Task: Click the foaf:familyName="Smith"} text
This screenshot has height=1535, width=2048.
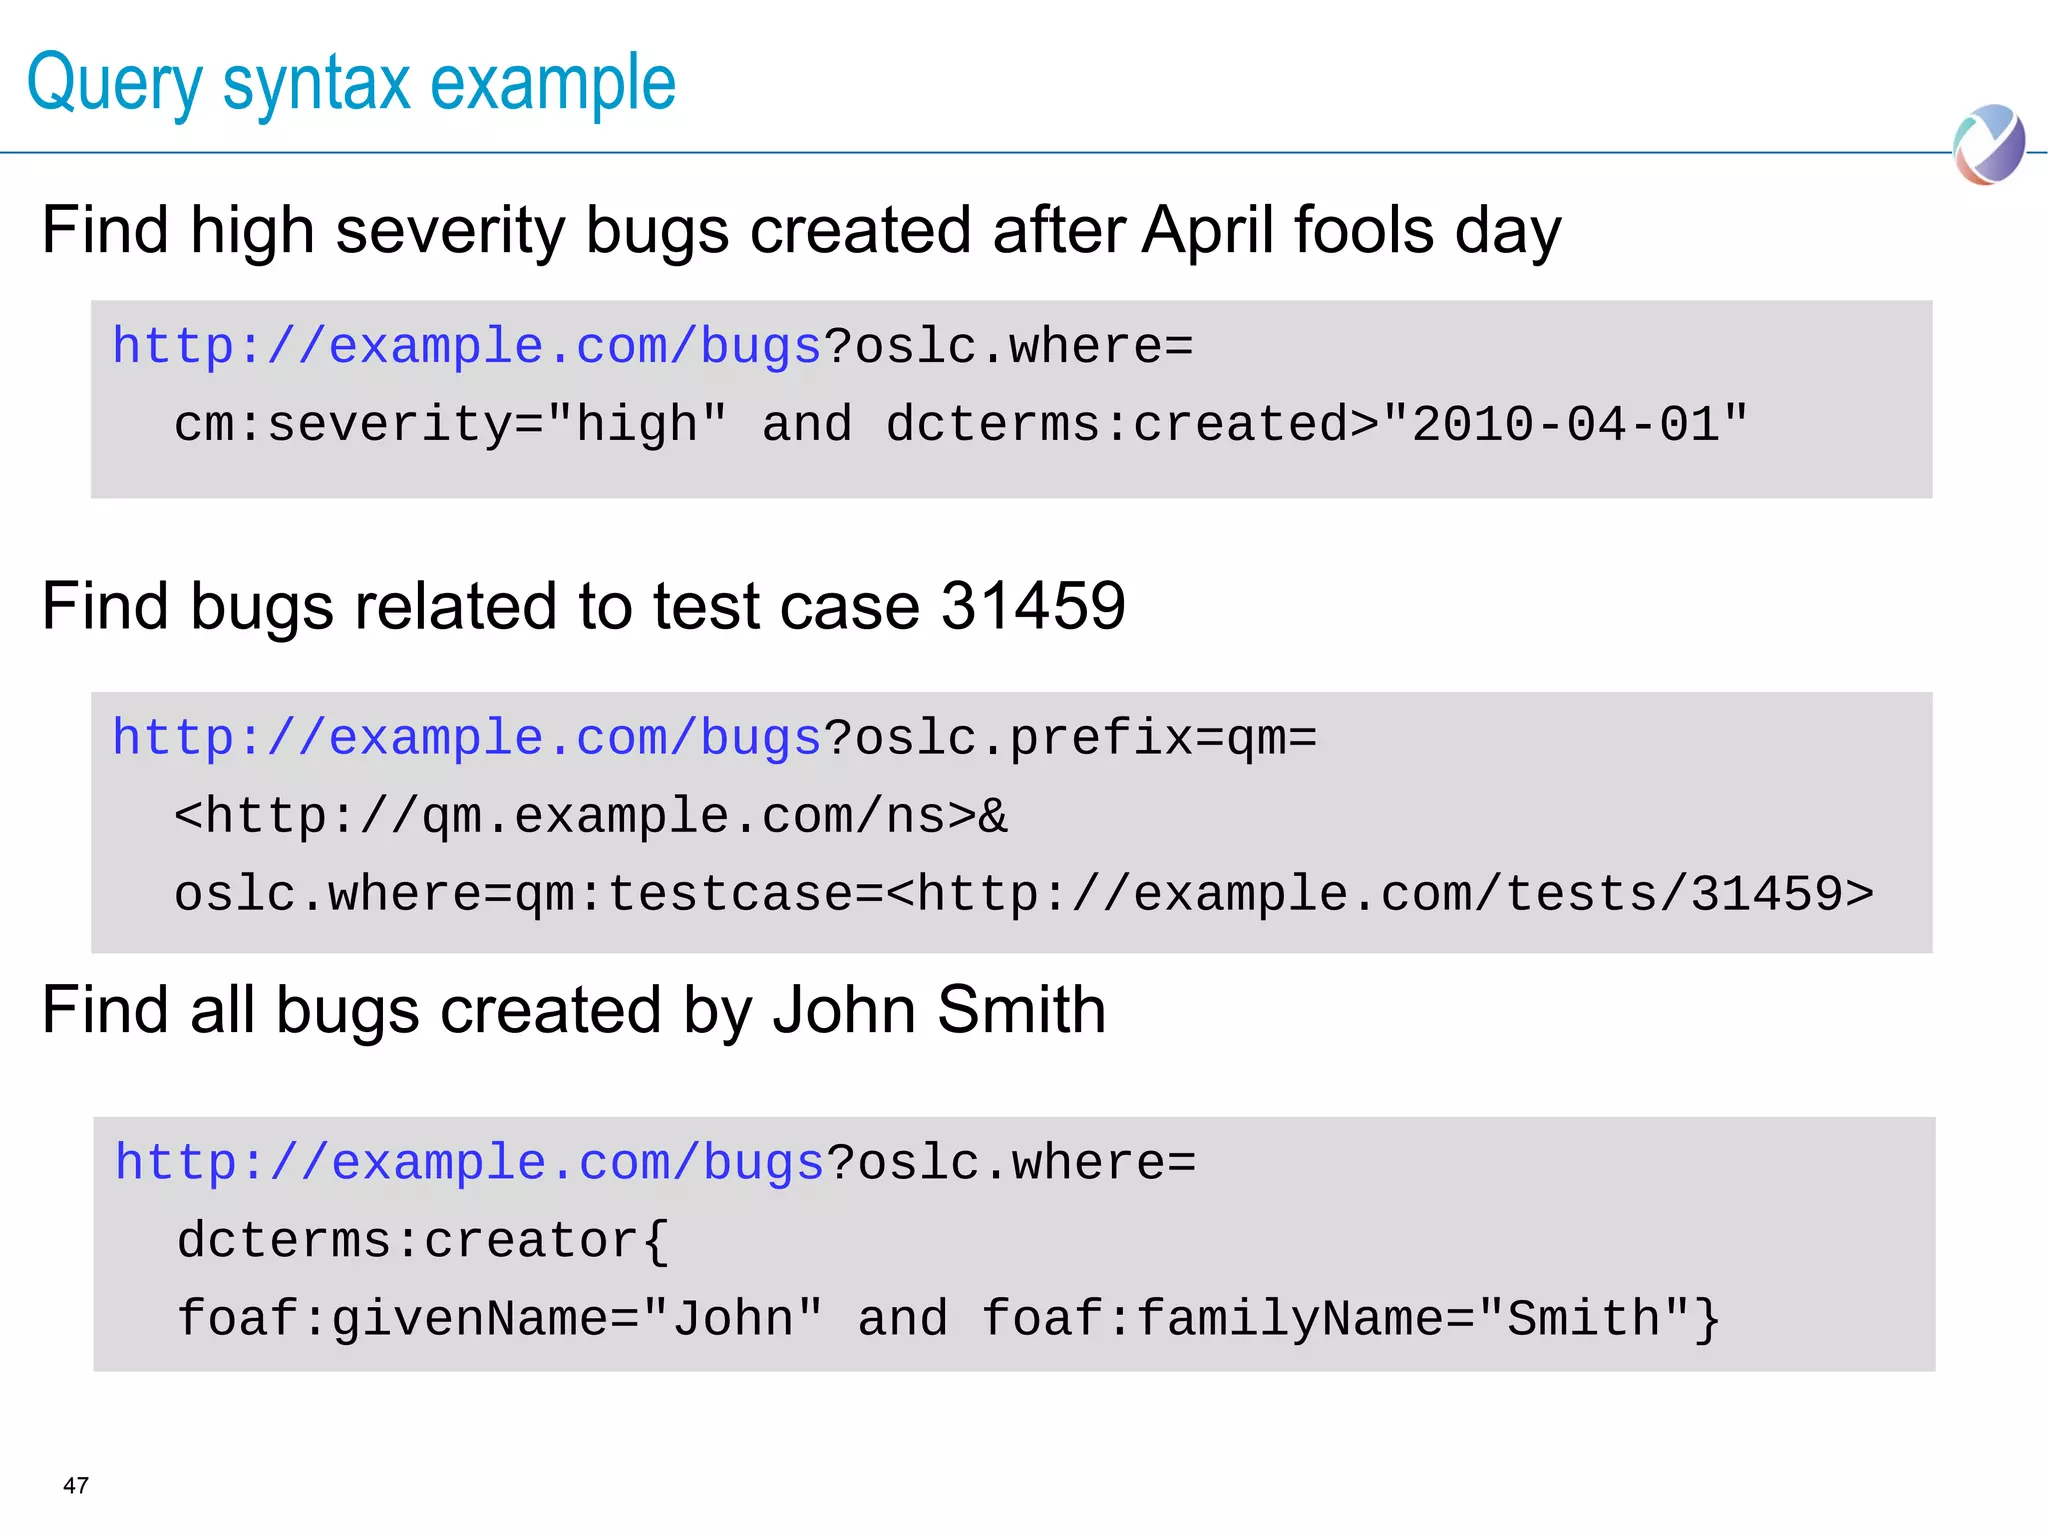Action: [1350, 1319]
